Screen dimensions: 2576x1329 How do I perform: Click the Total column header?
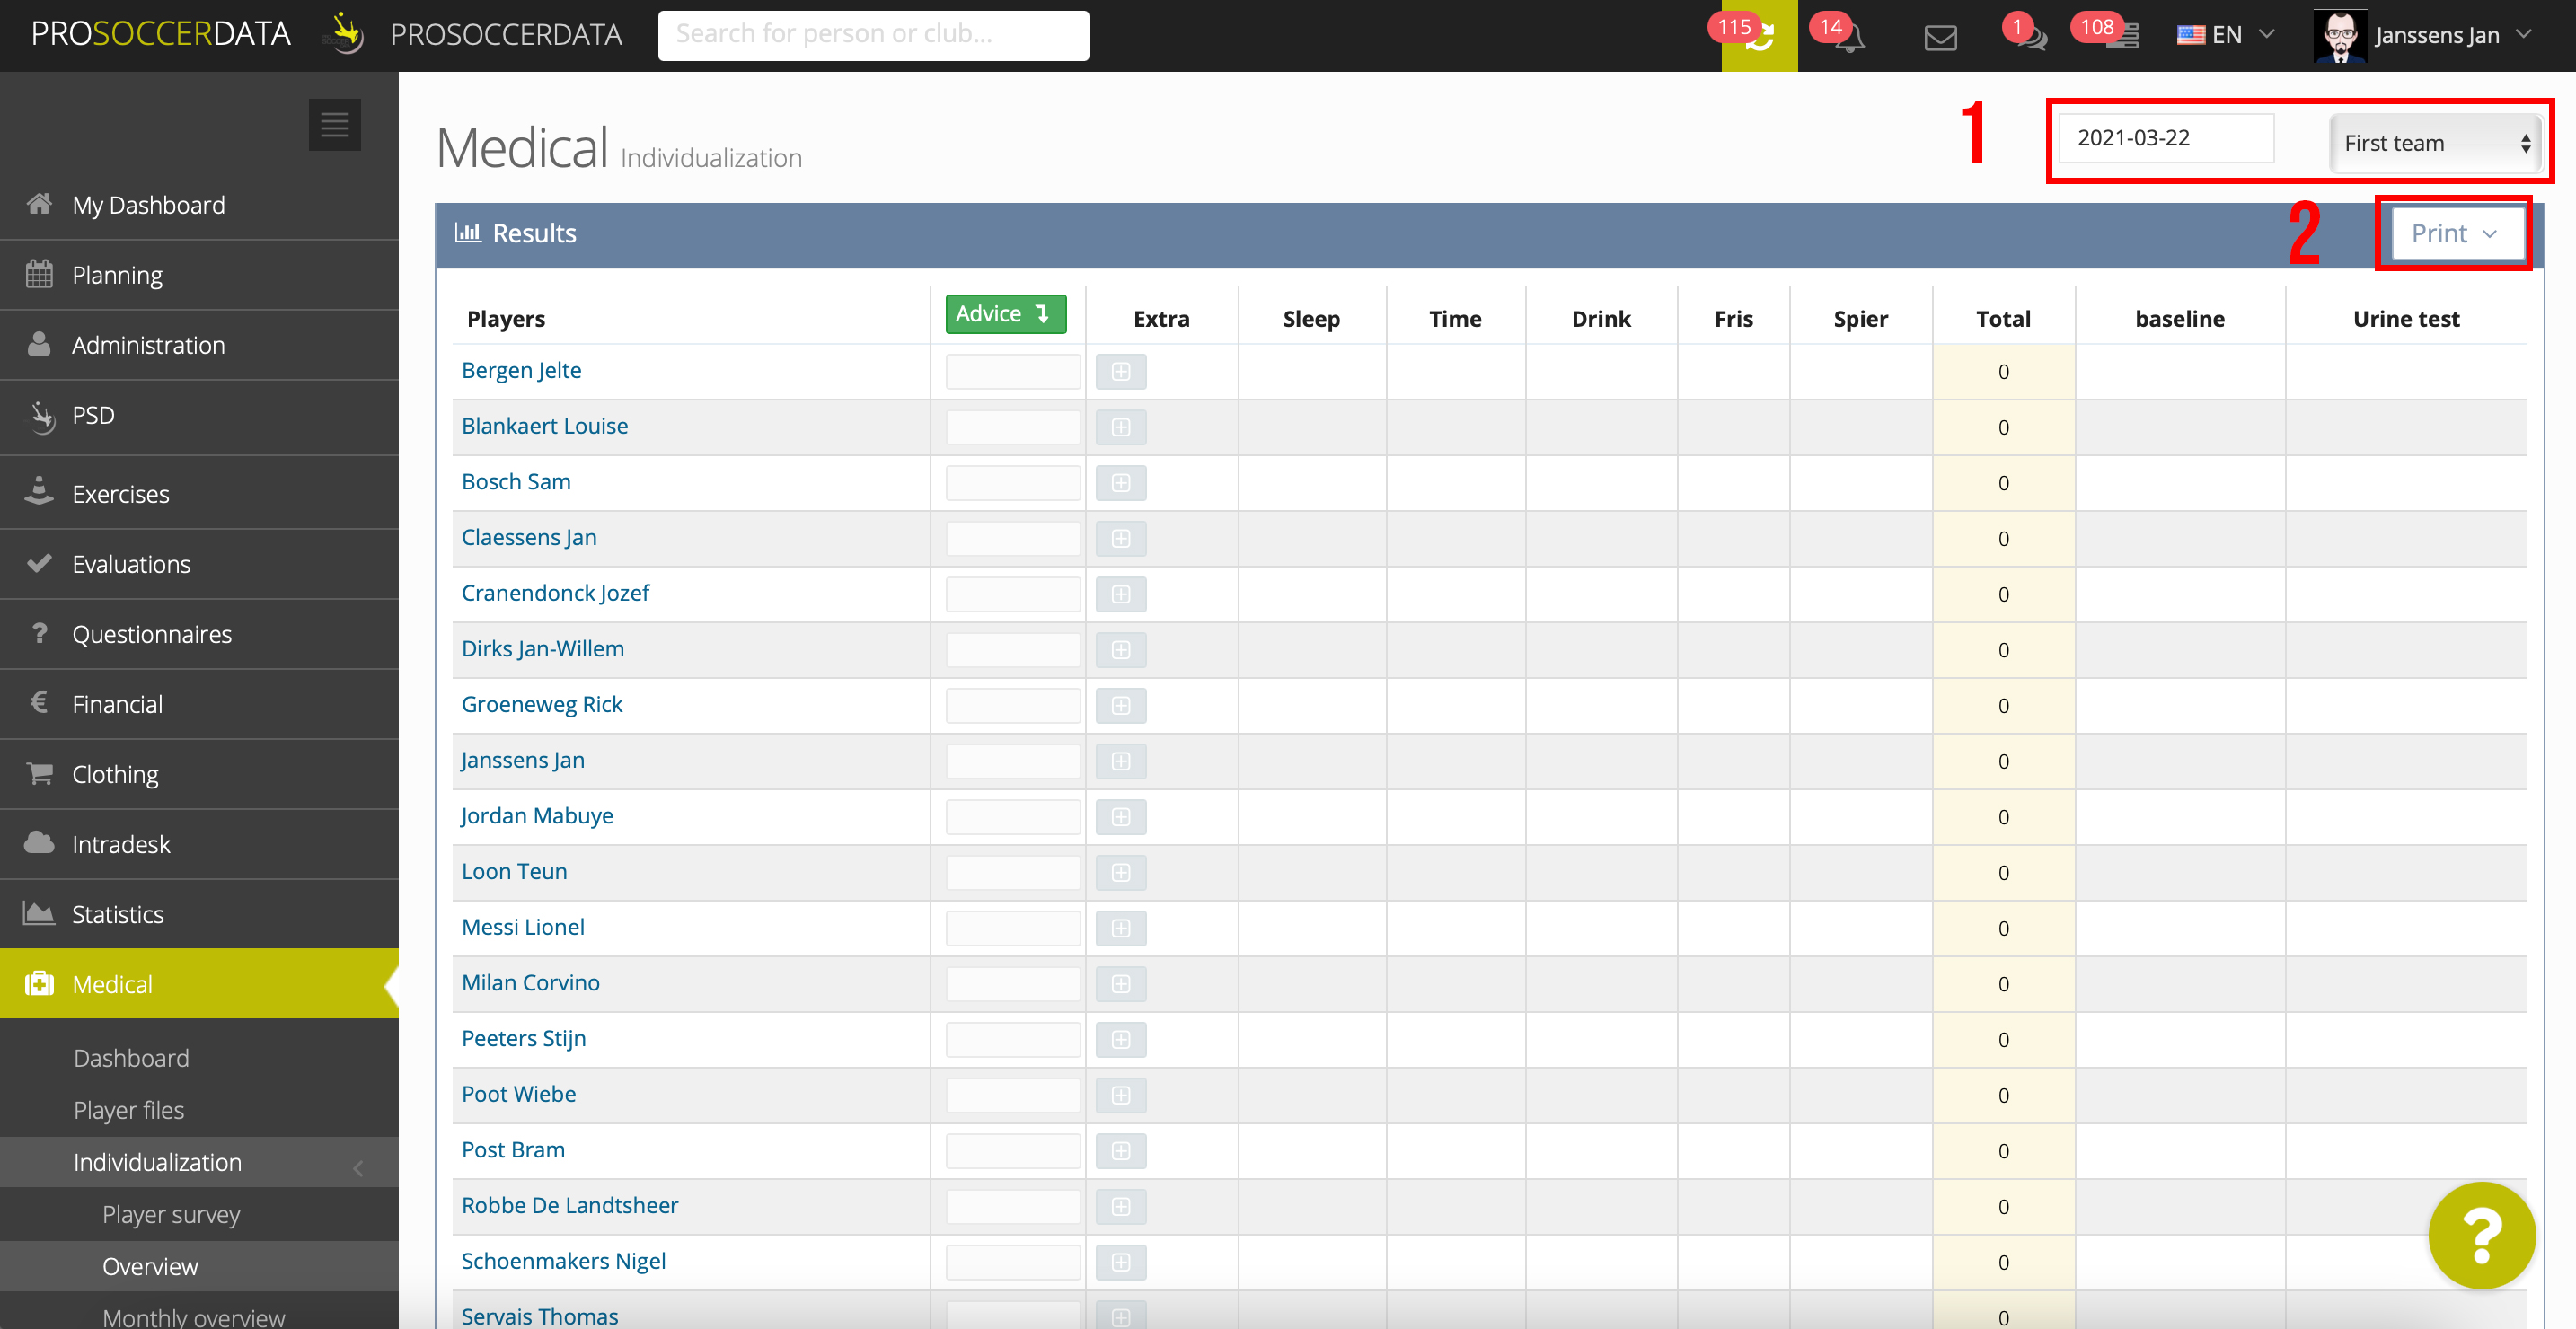pyautogui.click(x=2003, y=319)
